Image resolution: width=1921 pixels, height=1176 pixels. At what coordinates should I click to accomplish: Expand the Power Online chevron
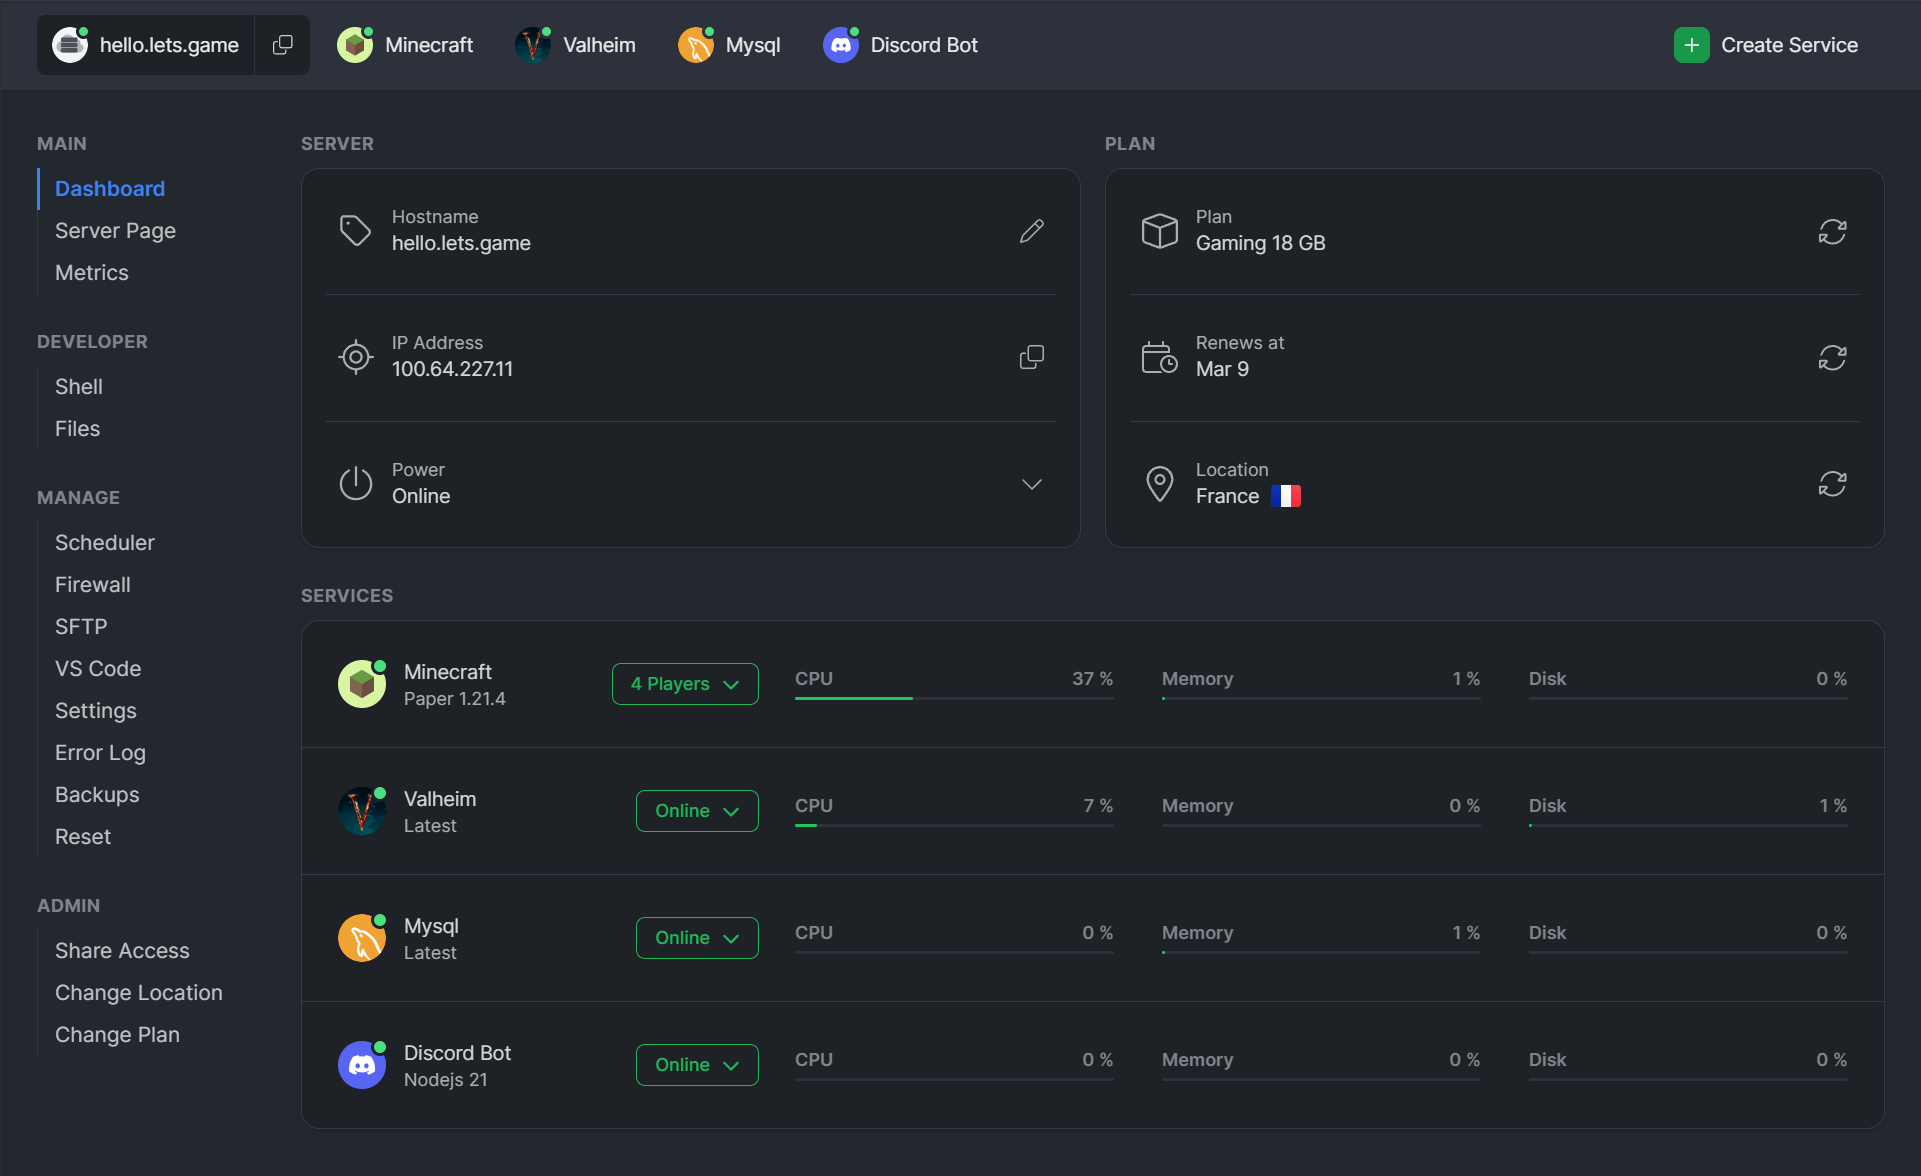(x=1031, y=484)
